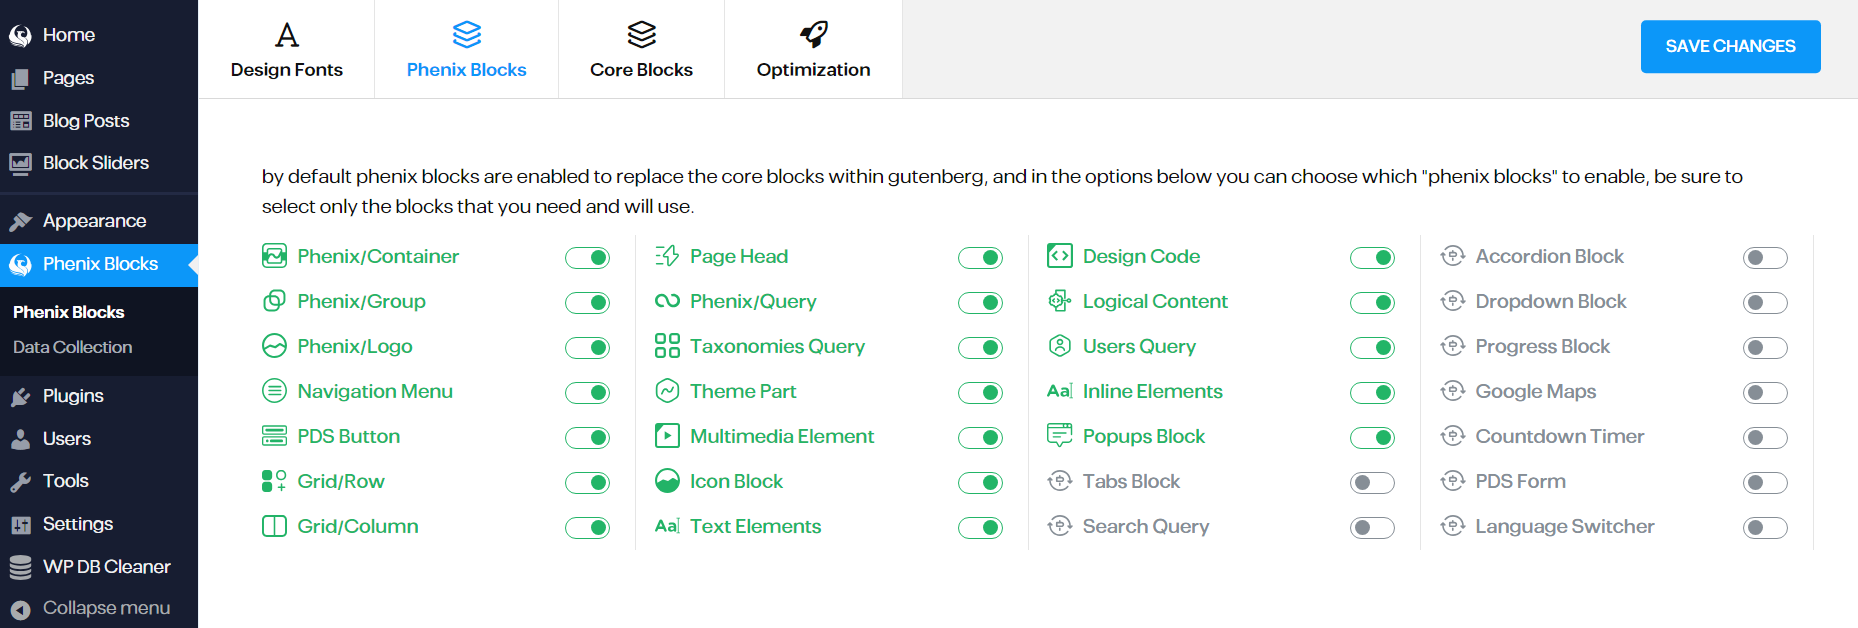Click the Popups Block icon
1858x628 pixels.
coord(1060,436)
